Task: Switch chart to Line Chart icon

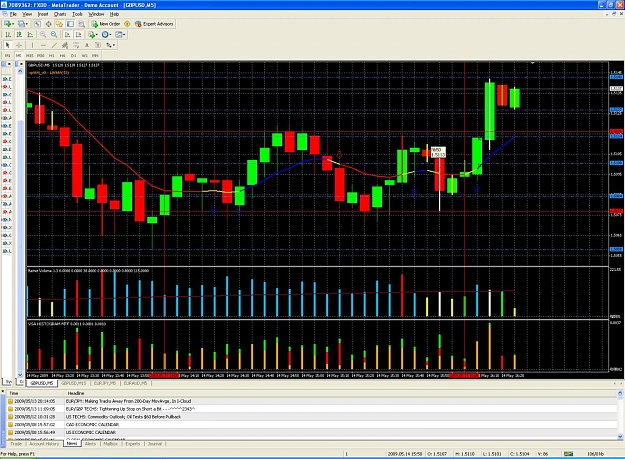Action: 30,35
